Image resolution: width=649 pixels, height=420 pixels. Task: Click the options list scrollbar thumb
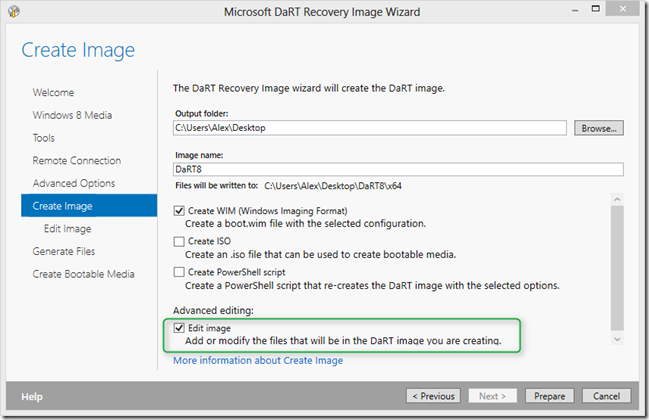tap(617, 268)
